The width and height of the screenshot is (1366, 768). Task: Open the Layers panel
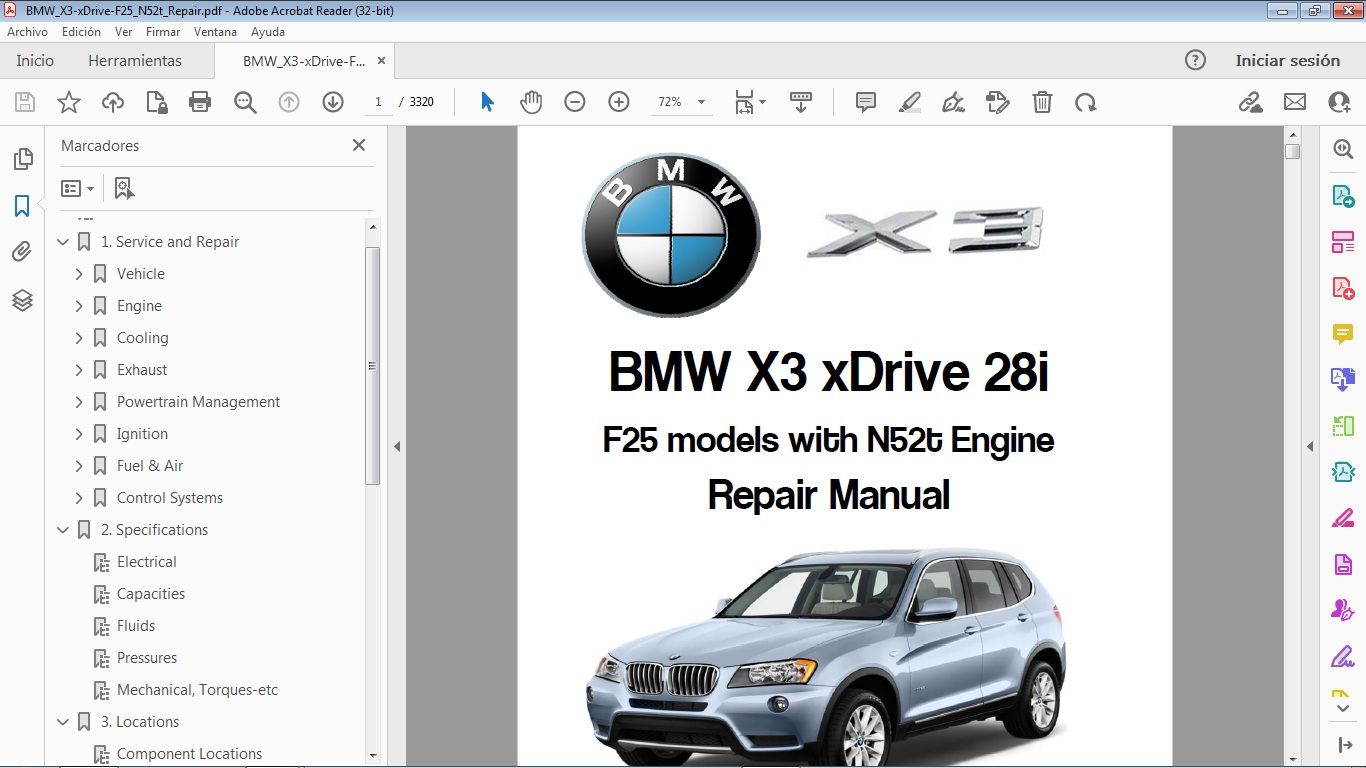coord(22,300)
